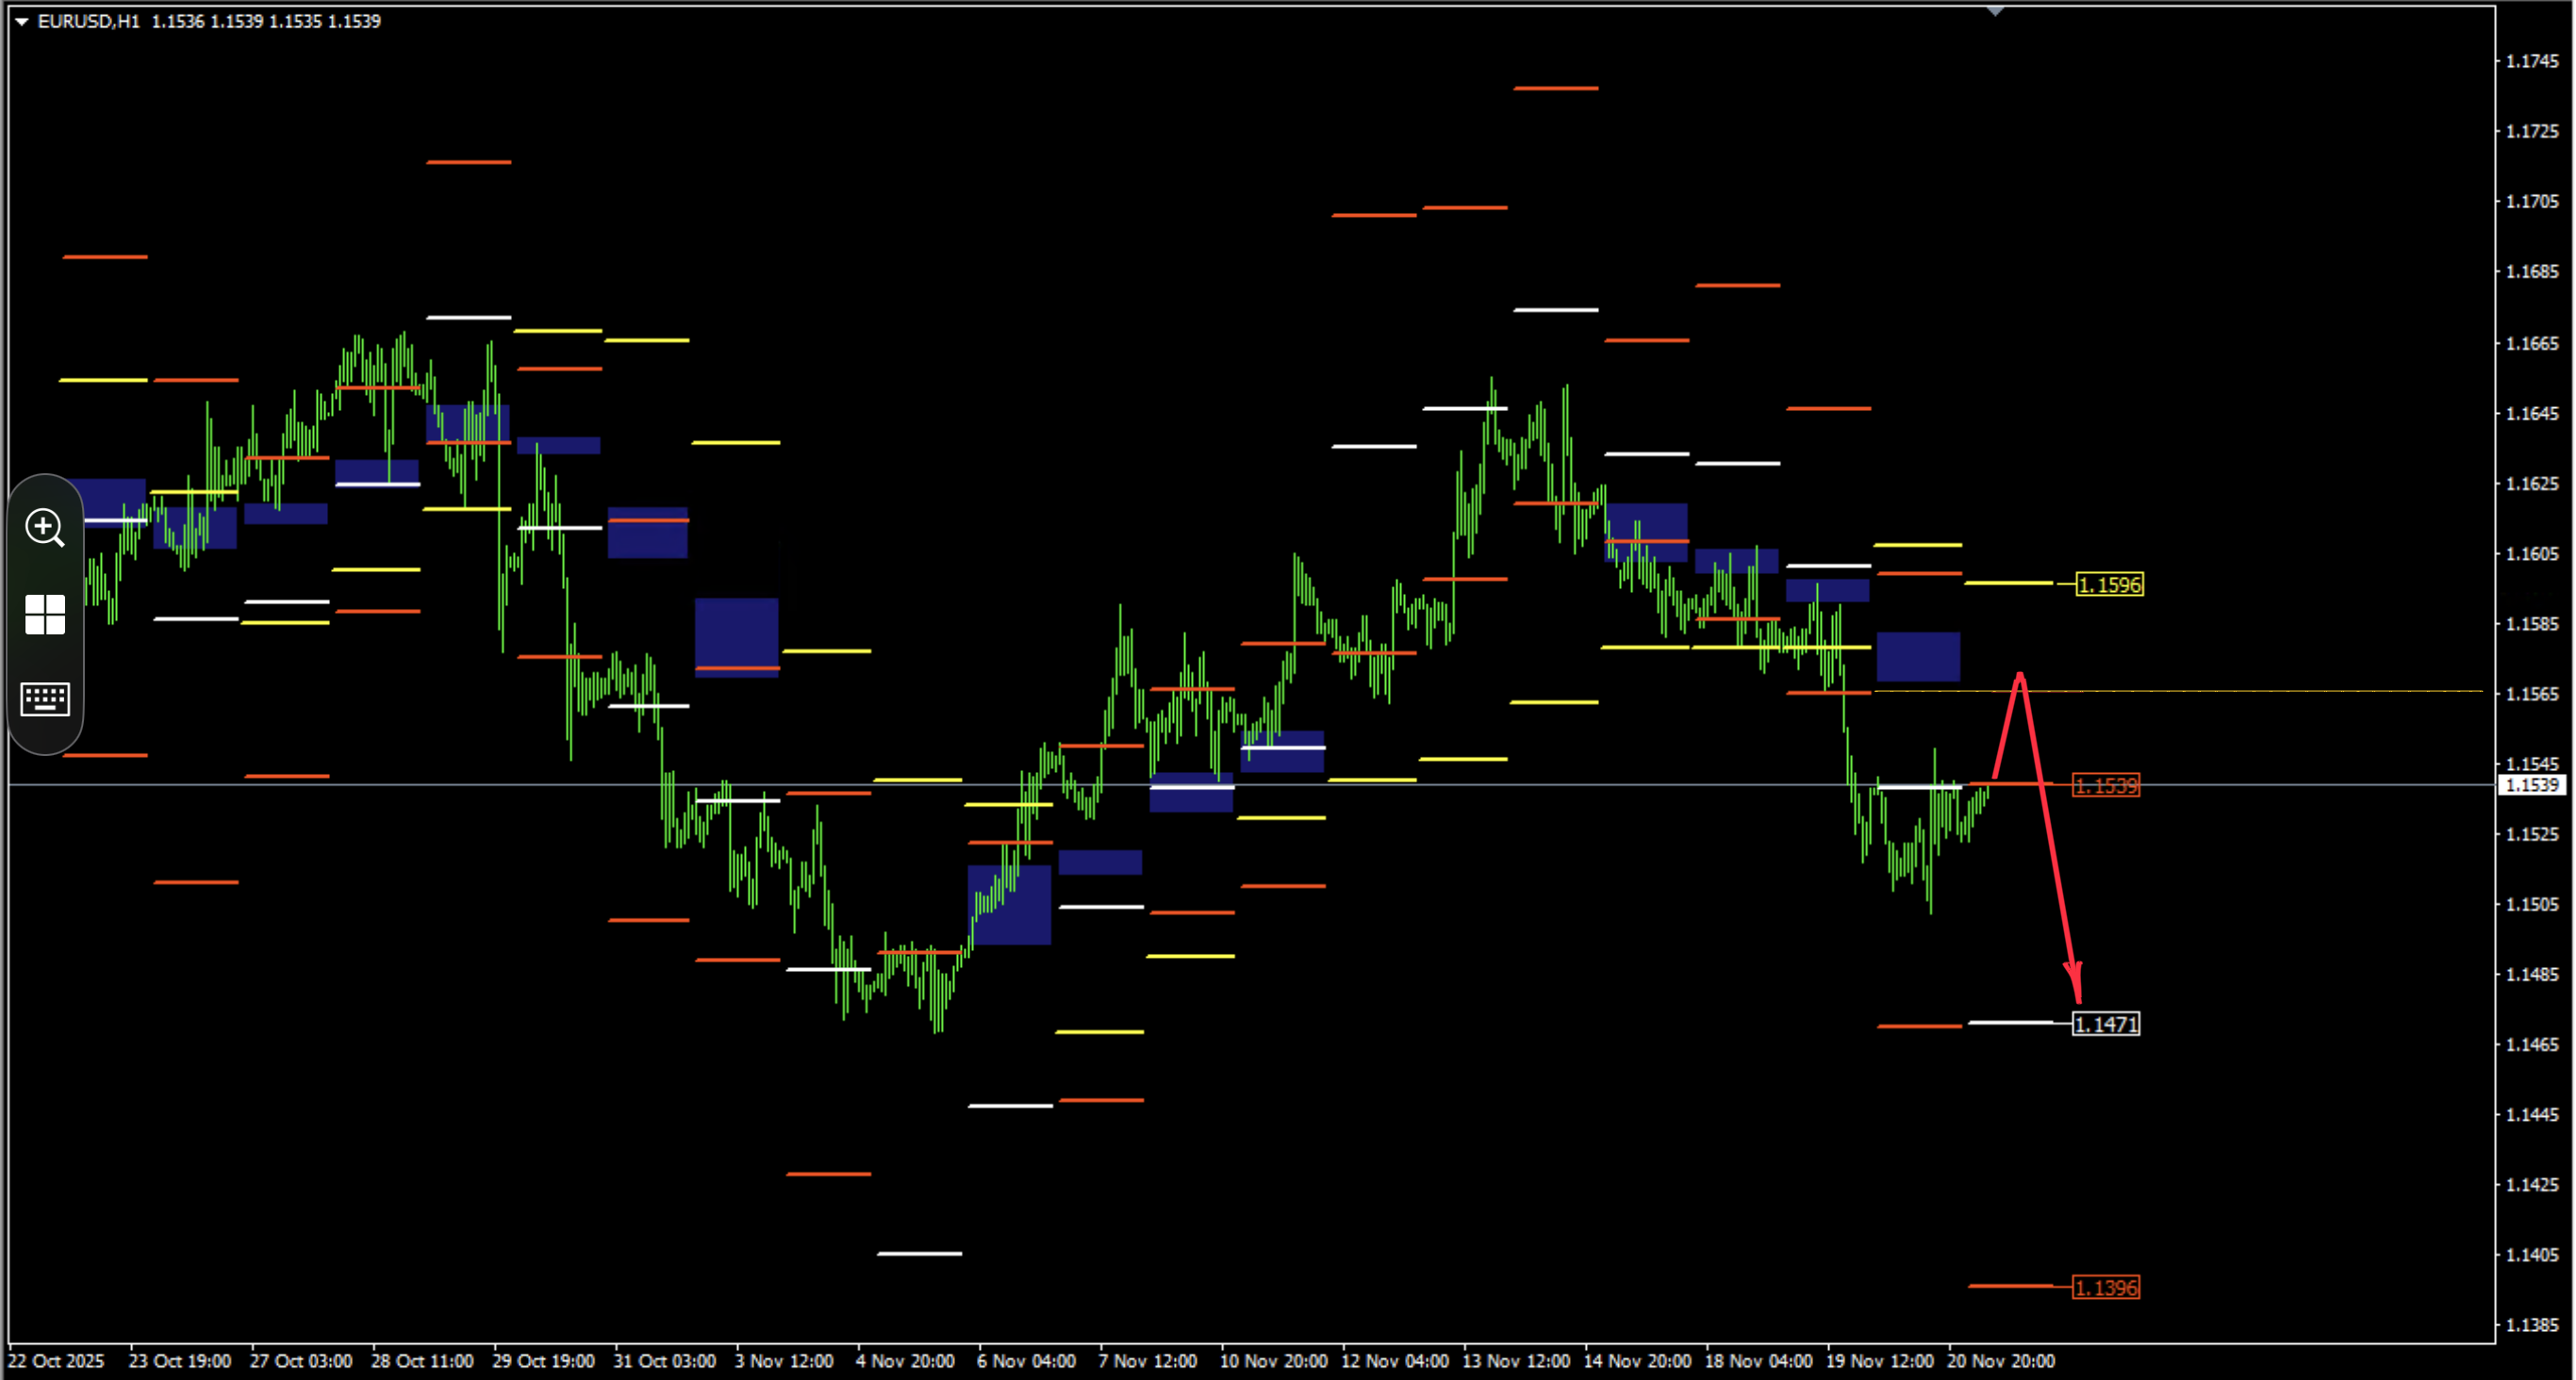This screenshot has width=2576, height=1380.
Task: Click the 1.1445 price axis value
Action: coord(2532,1114)
